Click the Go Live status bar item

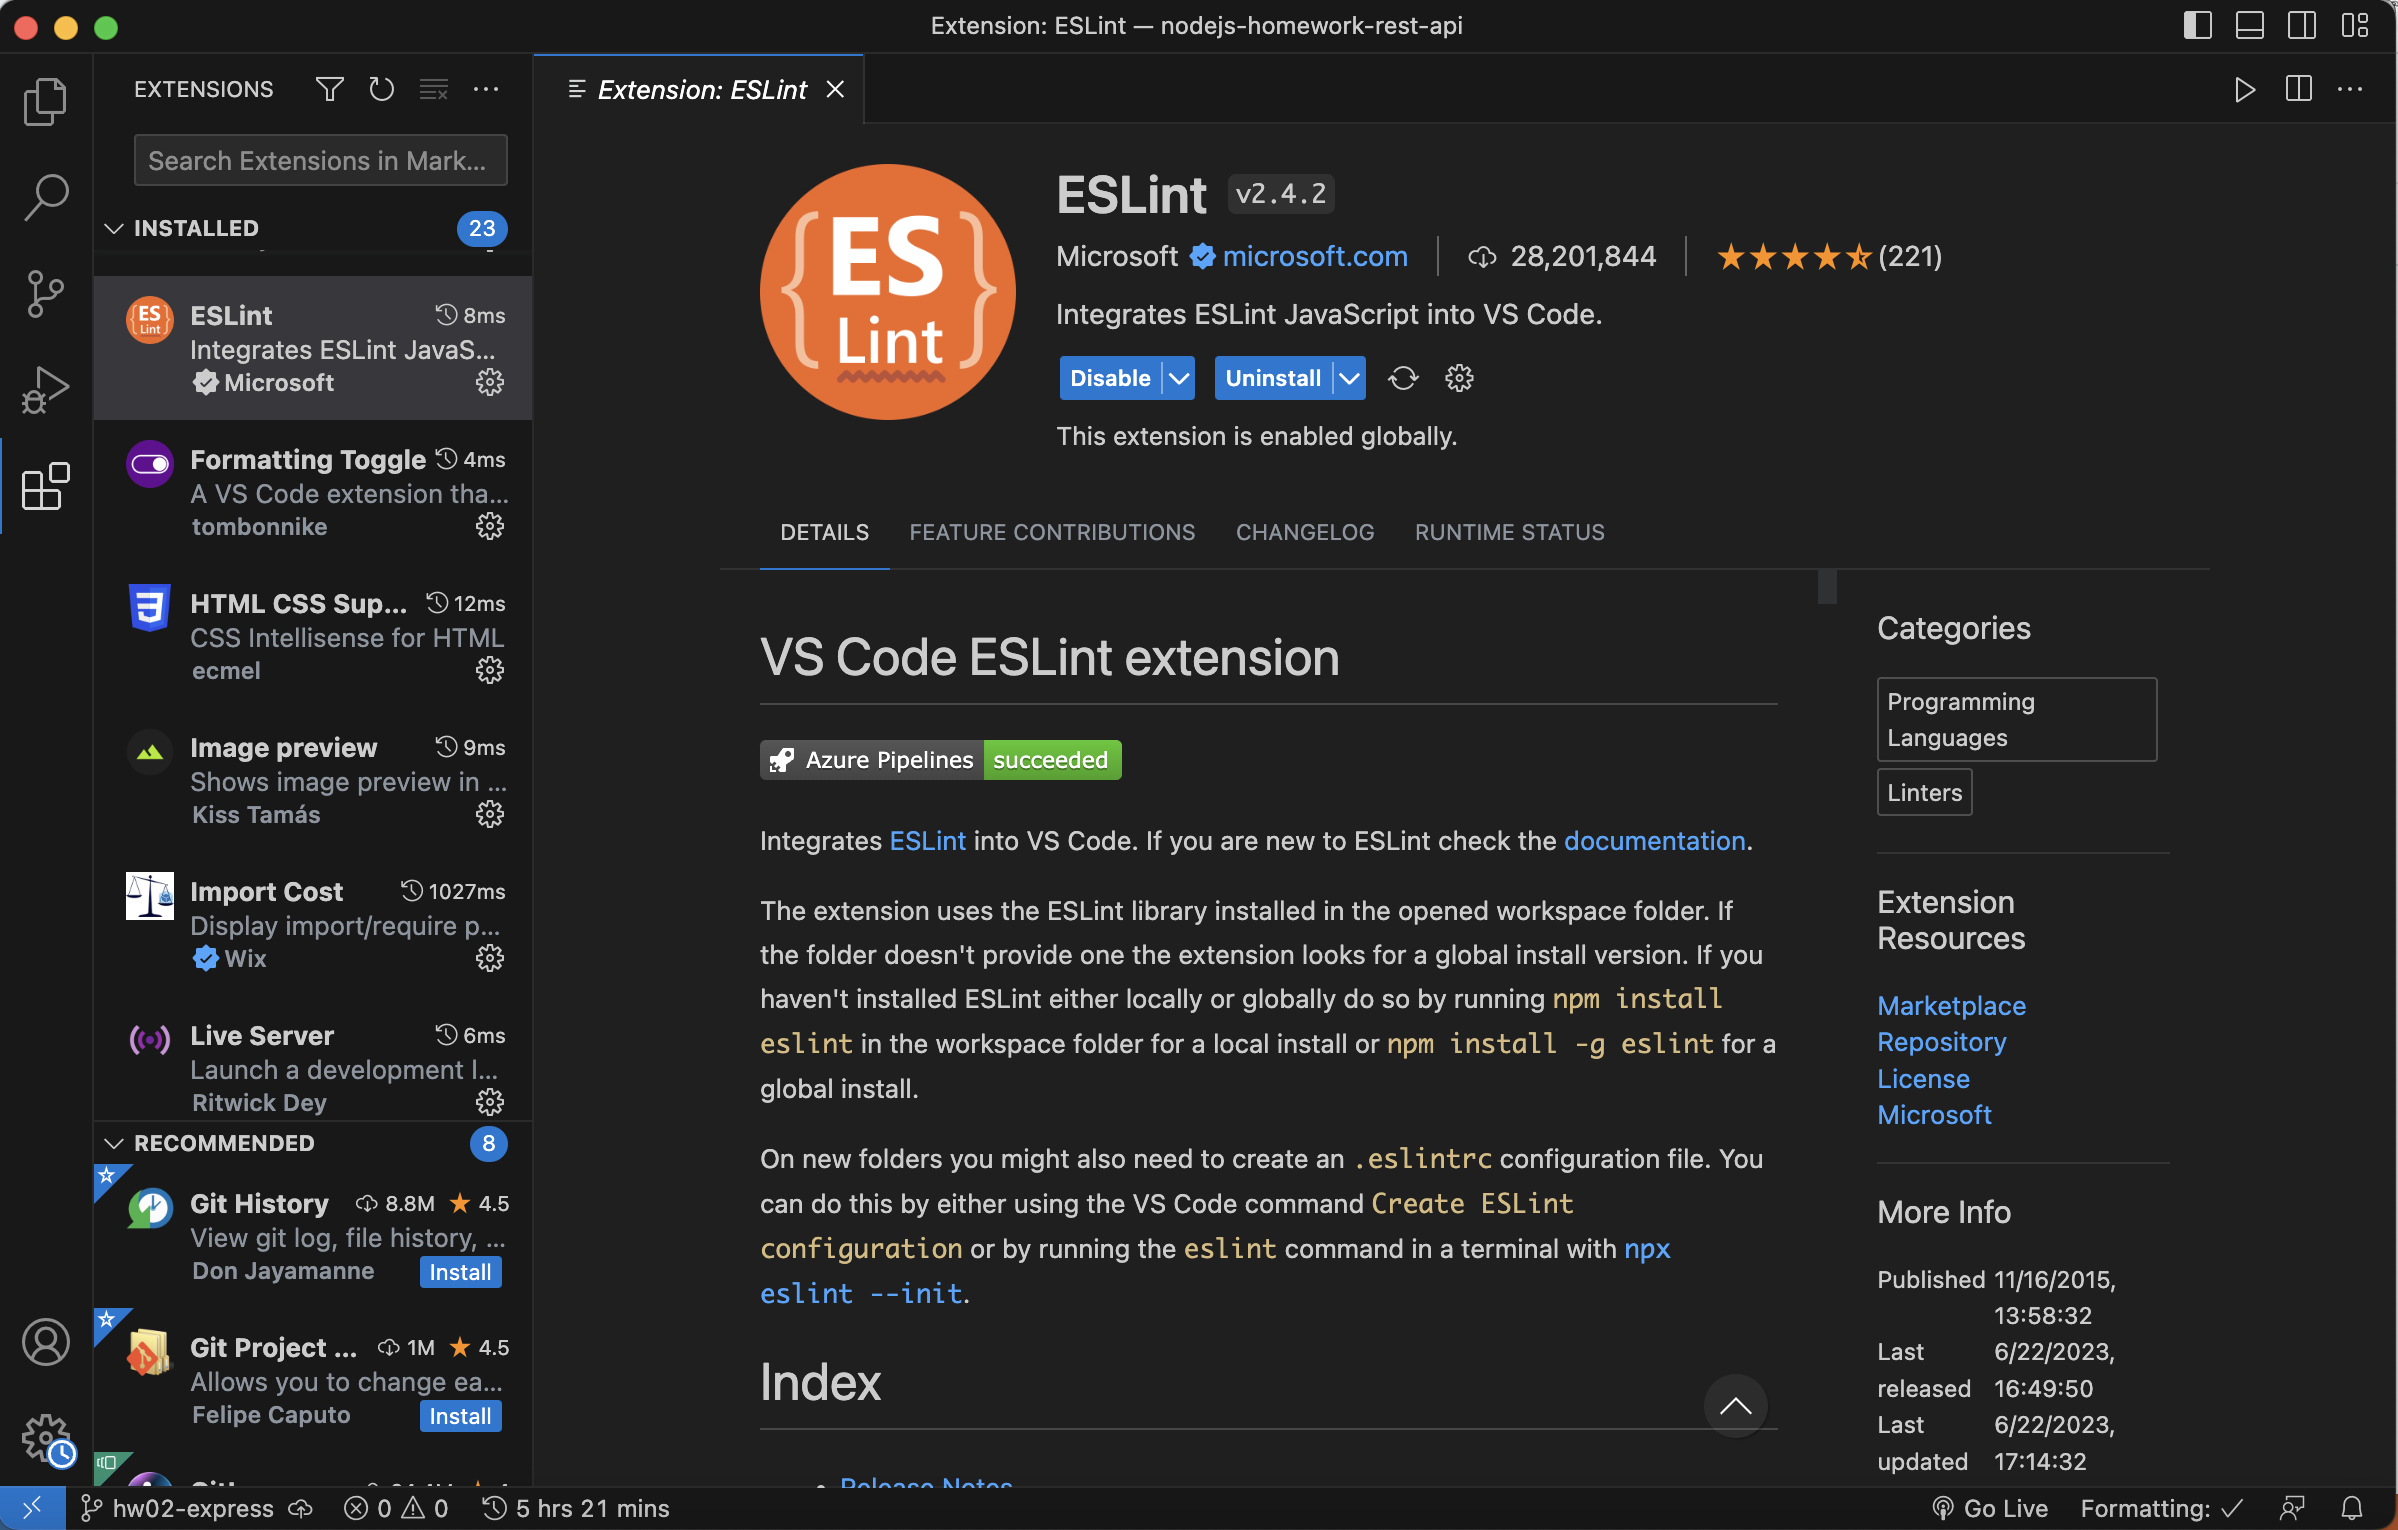tap(1990, 1507)
